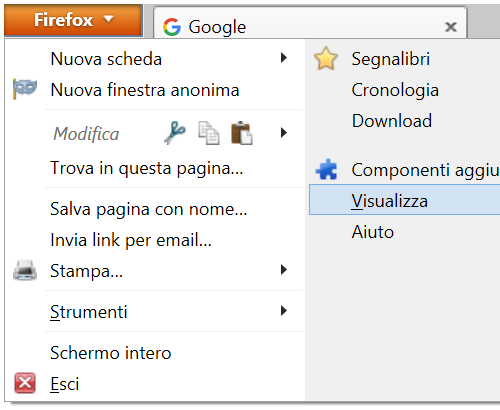Click the Segnalibri star icon
The image size is (500, 410).
(326, 59)
